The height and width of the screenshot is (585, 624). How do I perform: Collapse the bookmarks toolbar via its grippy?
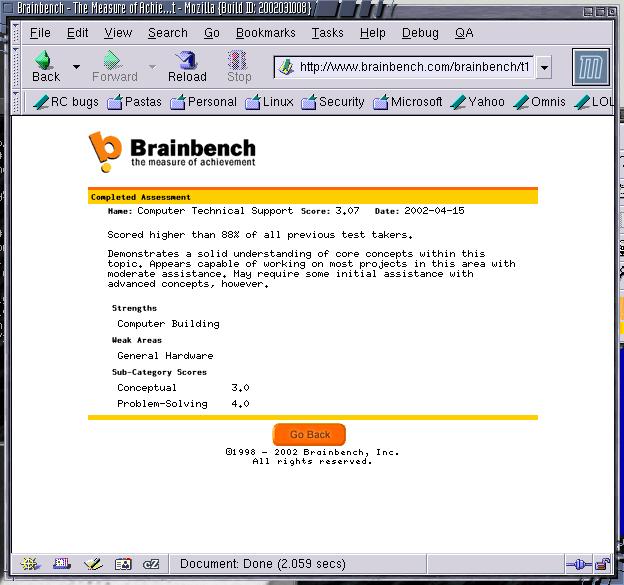click(x=16, y=102)
